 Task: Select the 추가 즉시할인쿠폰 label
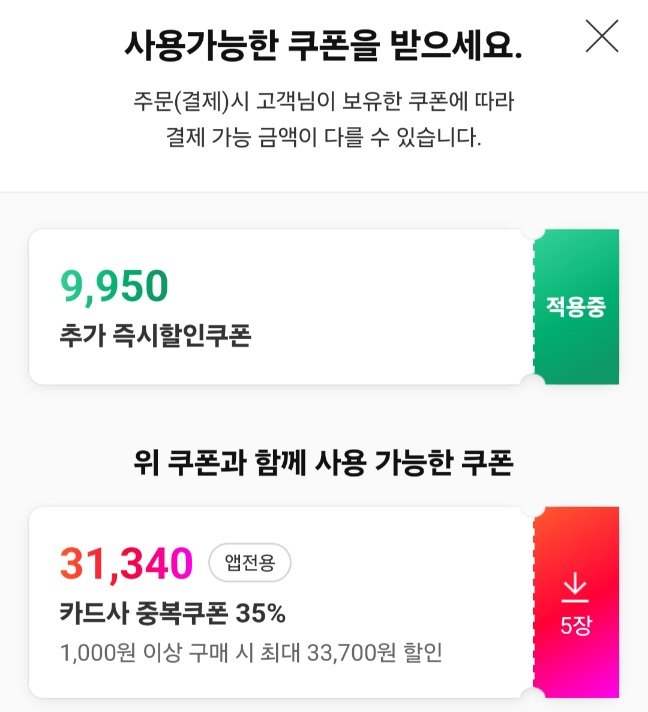155,335
